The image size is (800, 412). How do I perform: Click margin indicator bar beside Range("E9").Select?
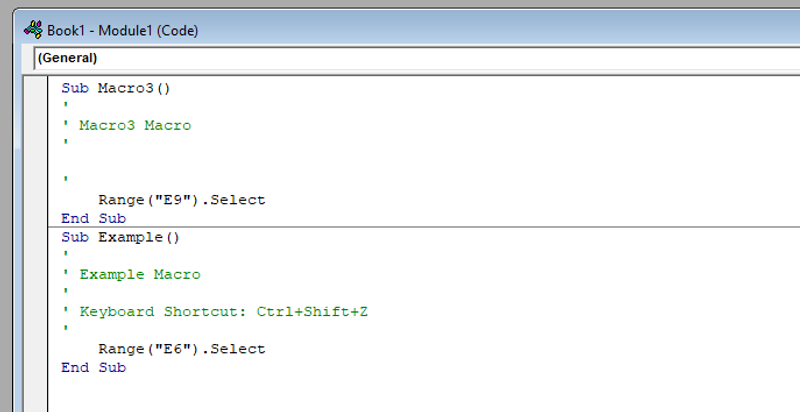[x=36, y=200]
